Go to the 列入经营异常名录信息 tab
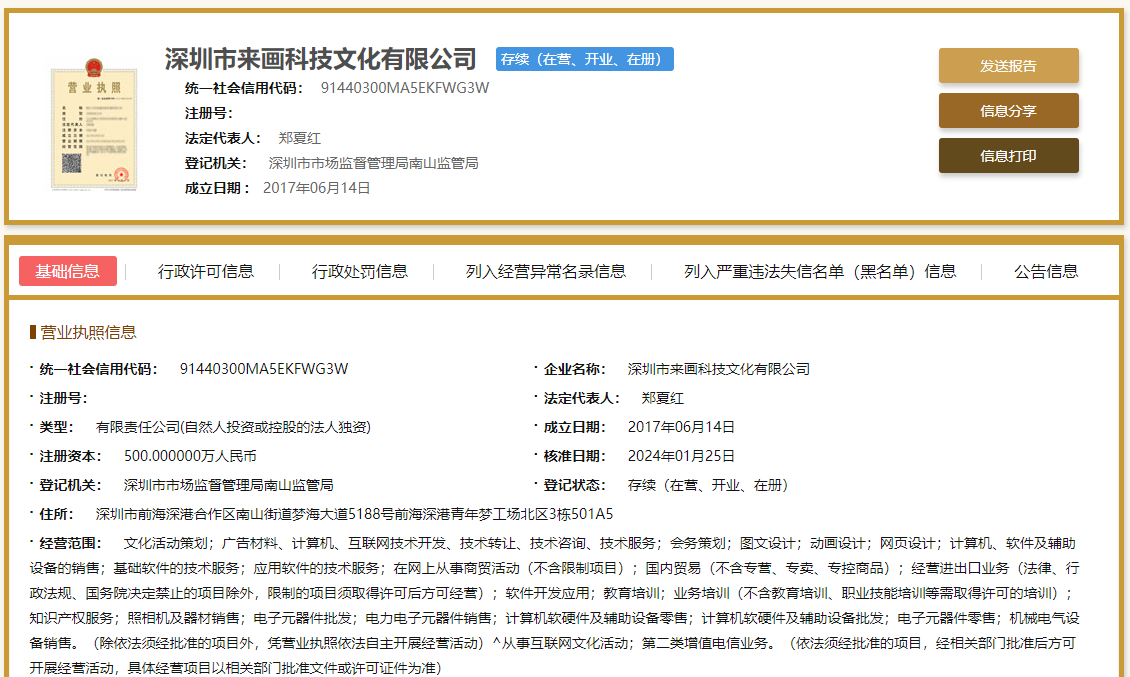Screen dimensions: 1130x677 (x=546, y=271)
